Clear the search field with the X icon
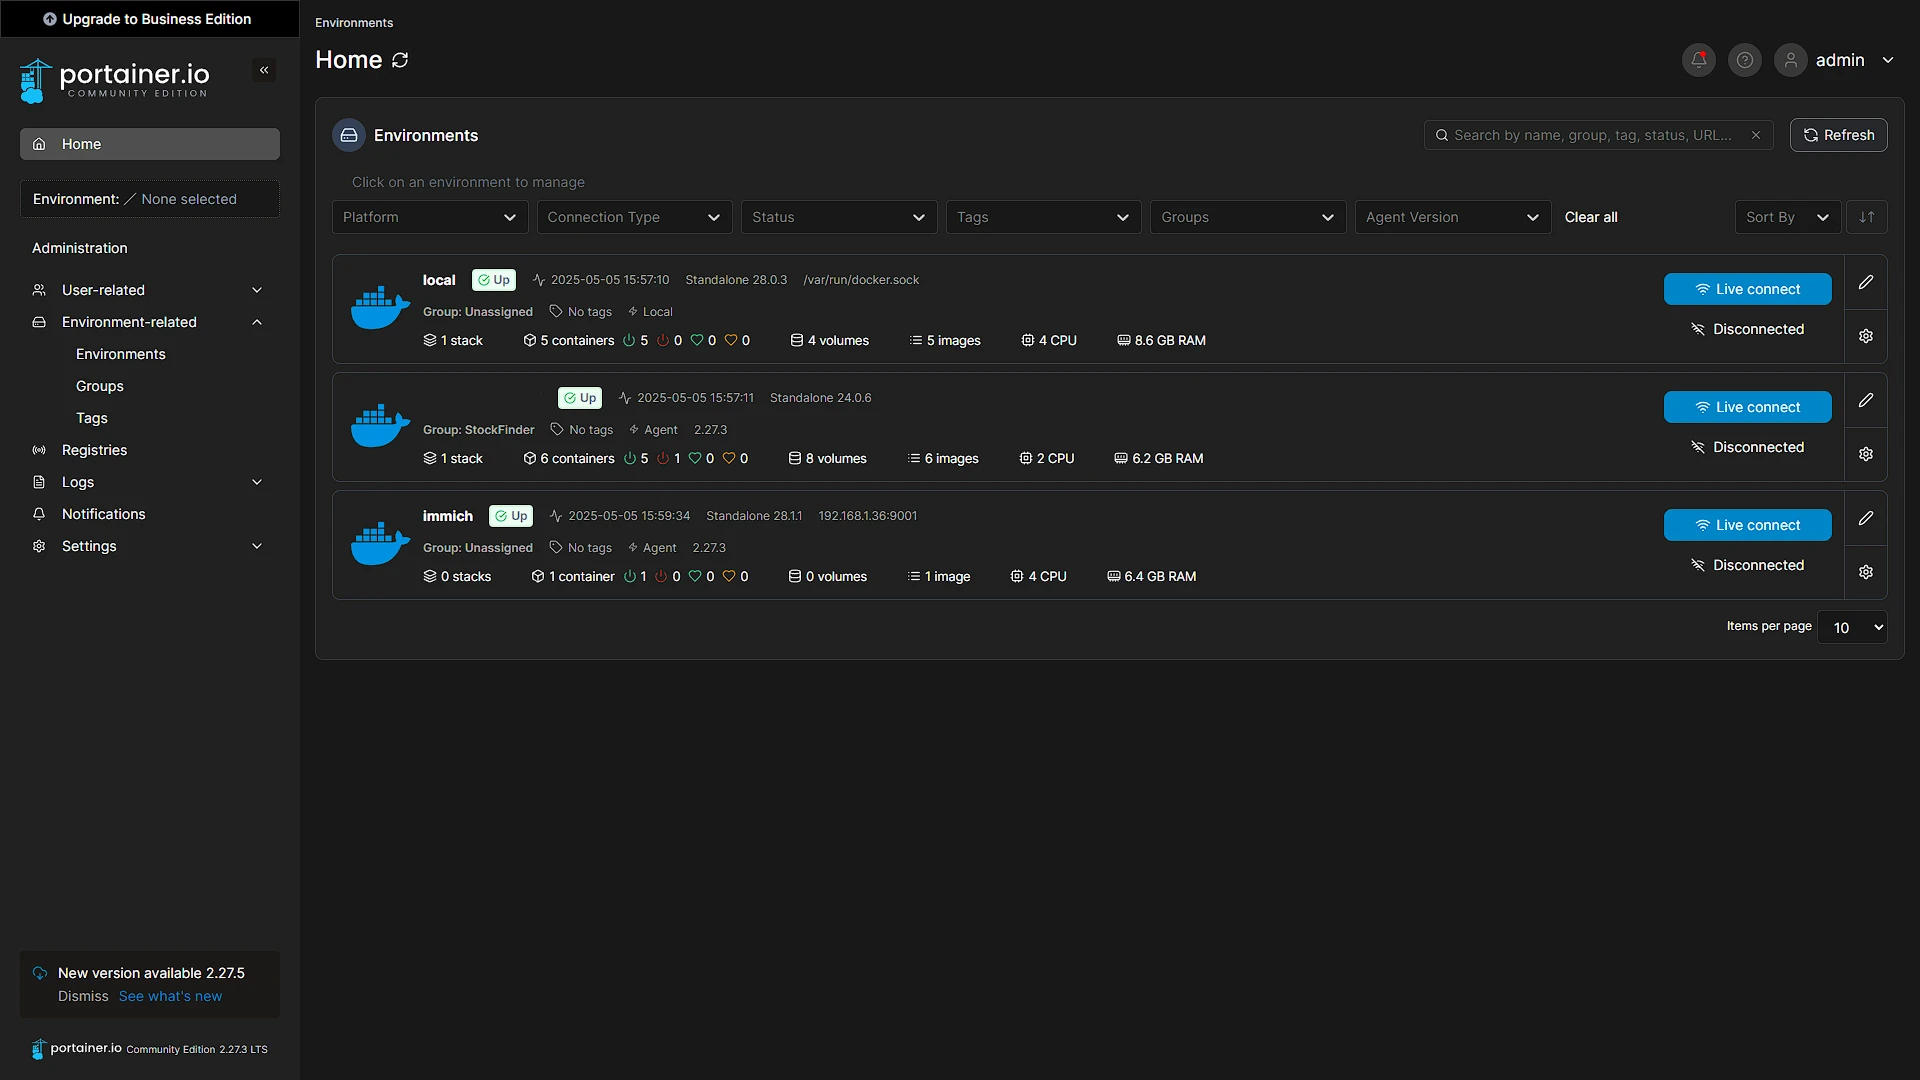The height and width of the screenshot is (1080, 1920). click(x=1756, y=135)
